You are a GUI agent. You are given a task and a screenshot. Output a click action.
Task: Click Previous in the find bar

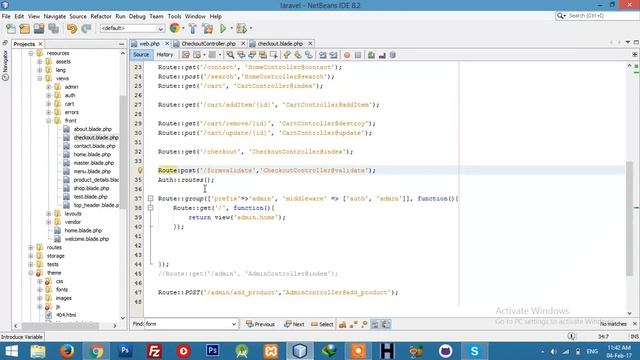coord(260,324)
